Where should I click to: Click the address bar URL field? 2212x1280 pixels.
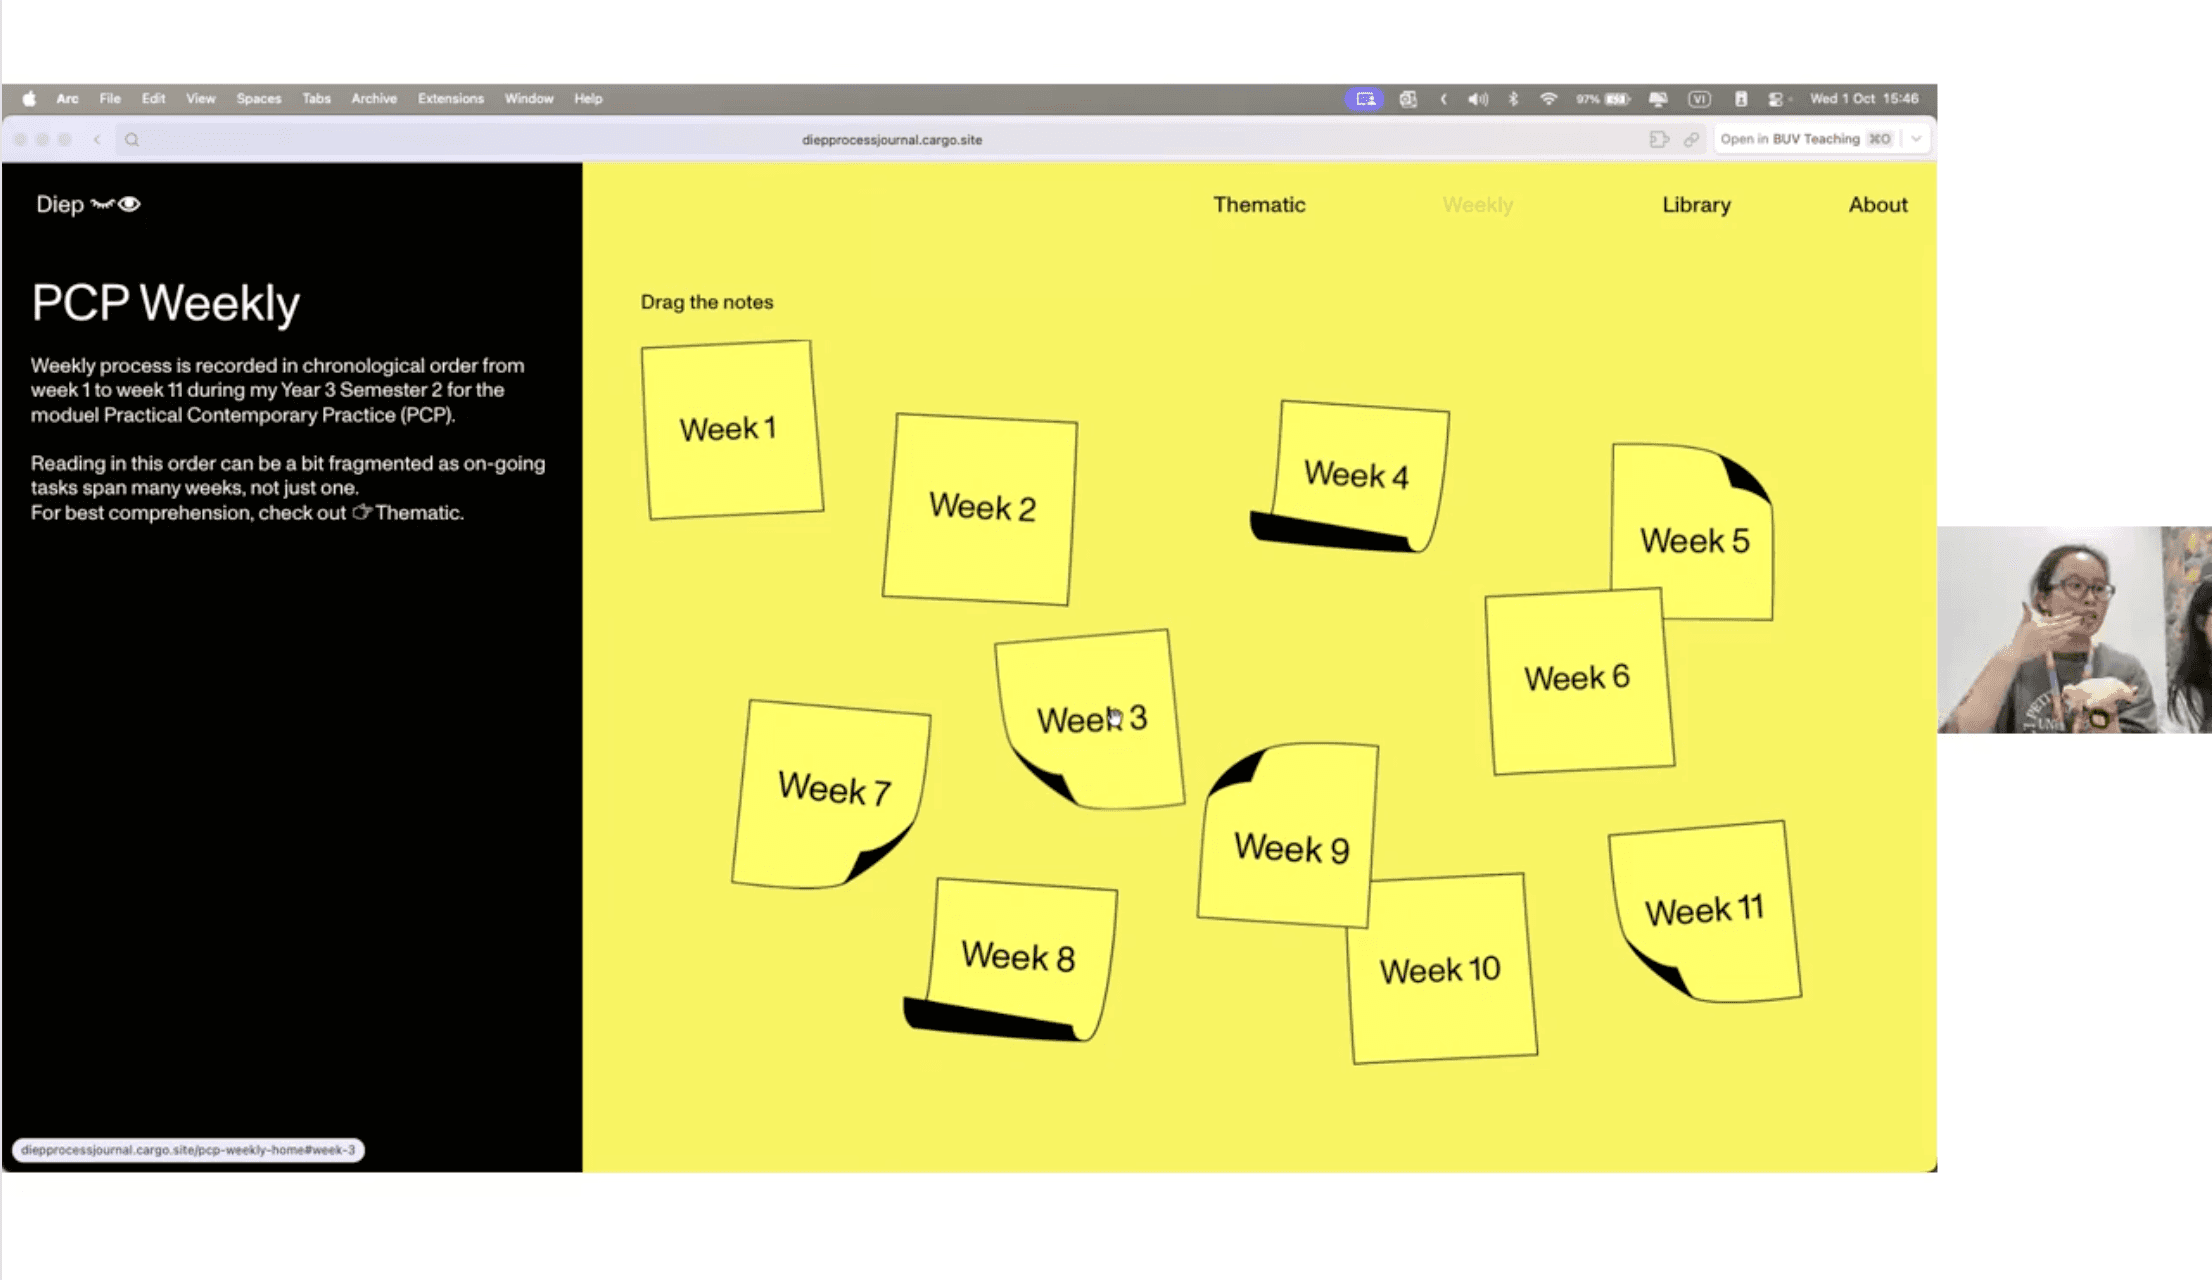pos(891,139)
